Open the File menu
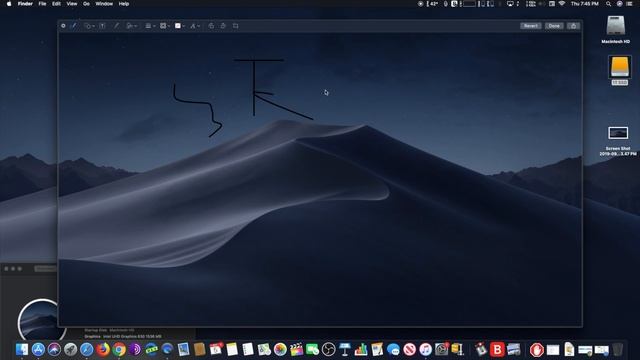Image resolution: width=640 pixels, height=360 pixels. coord(42,4)
